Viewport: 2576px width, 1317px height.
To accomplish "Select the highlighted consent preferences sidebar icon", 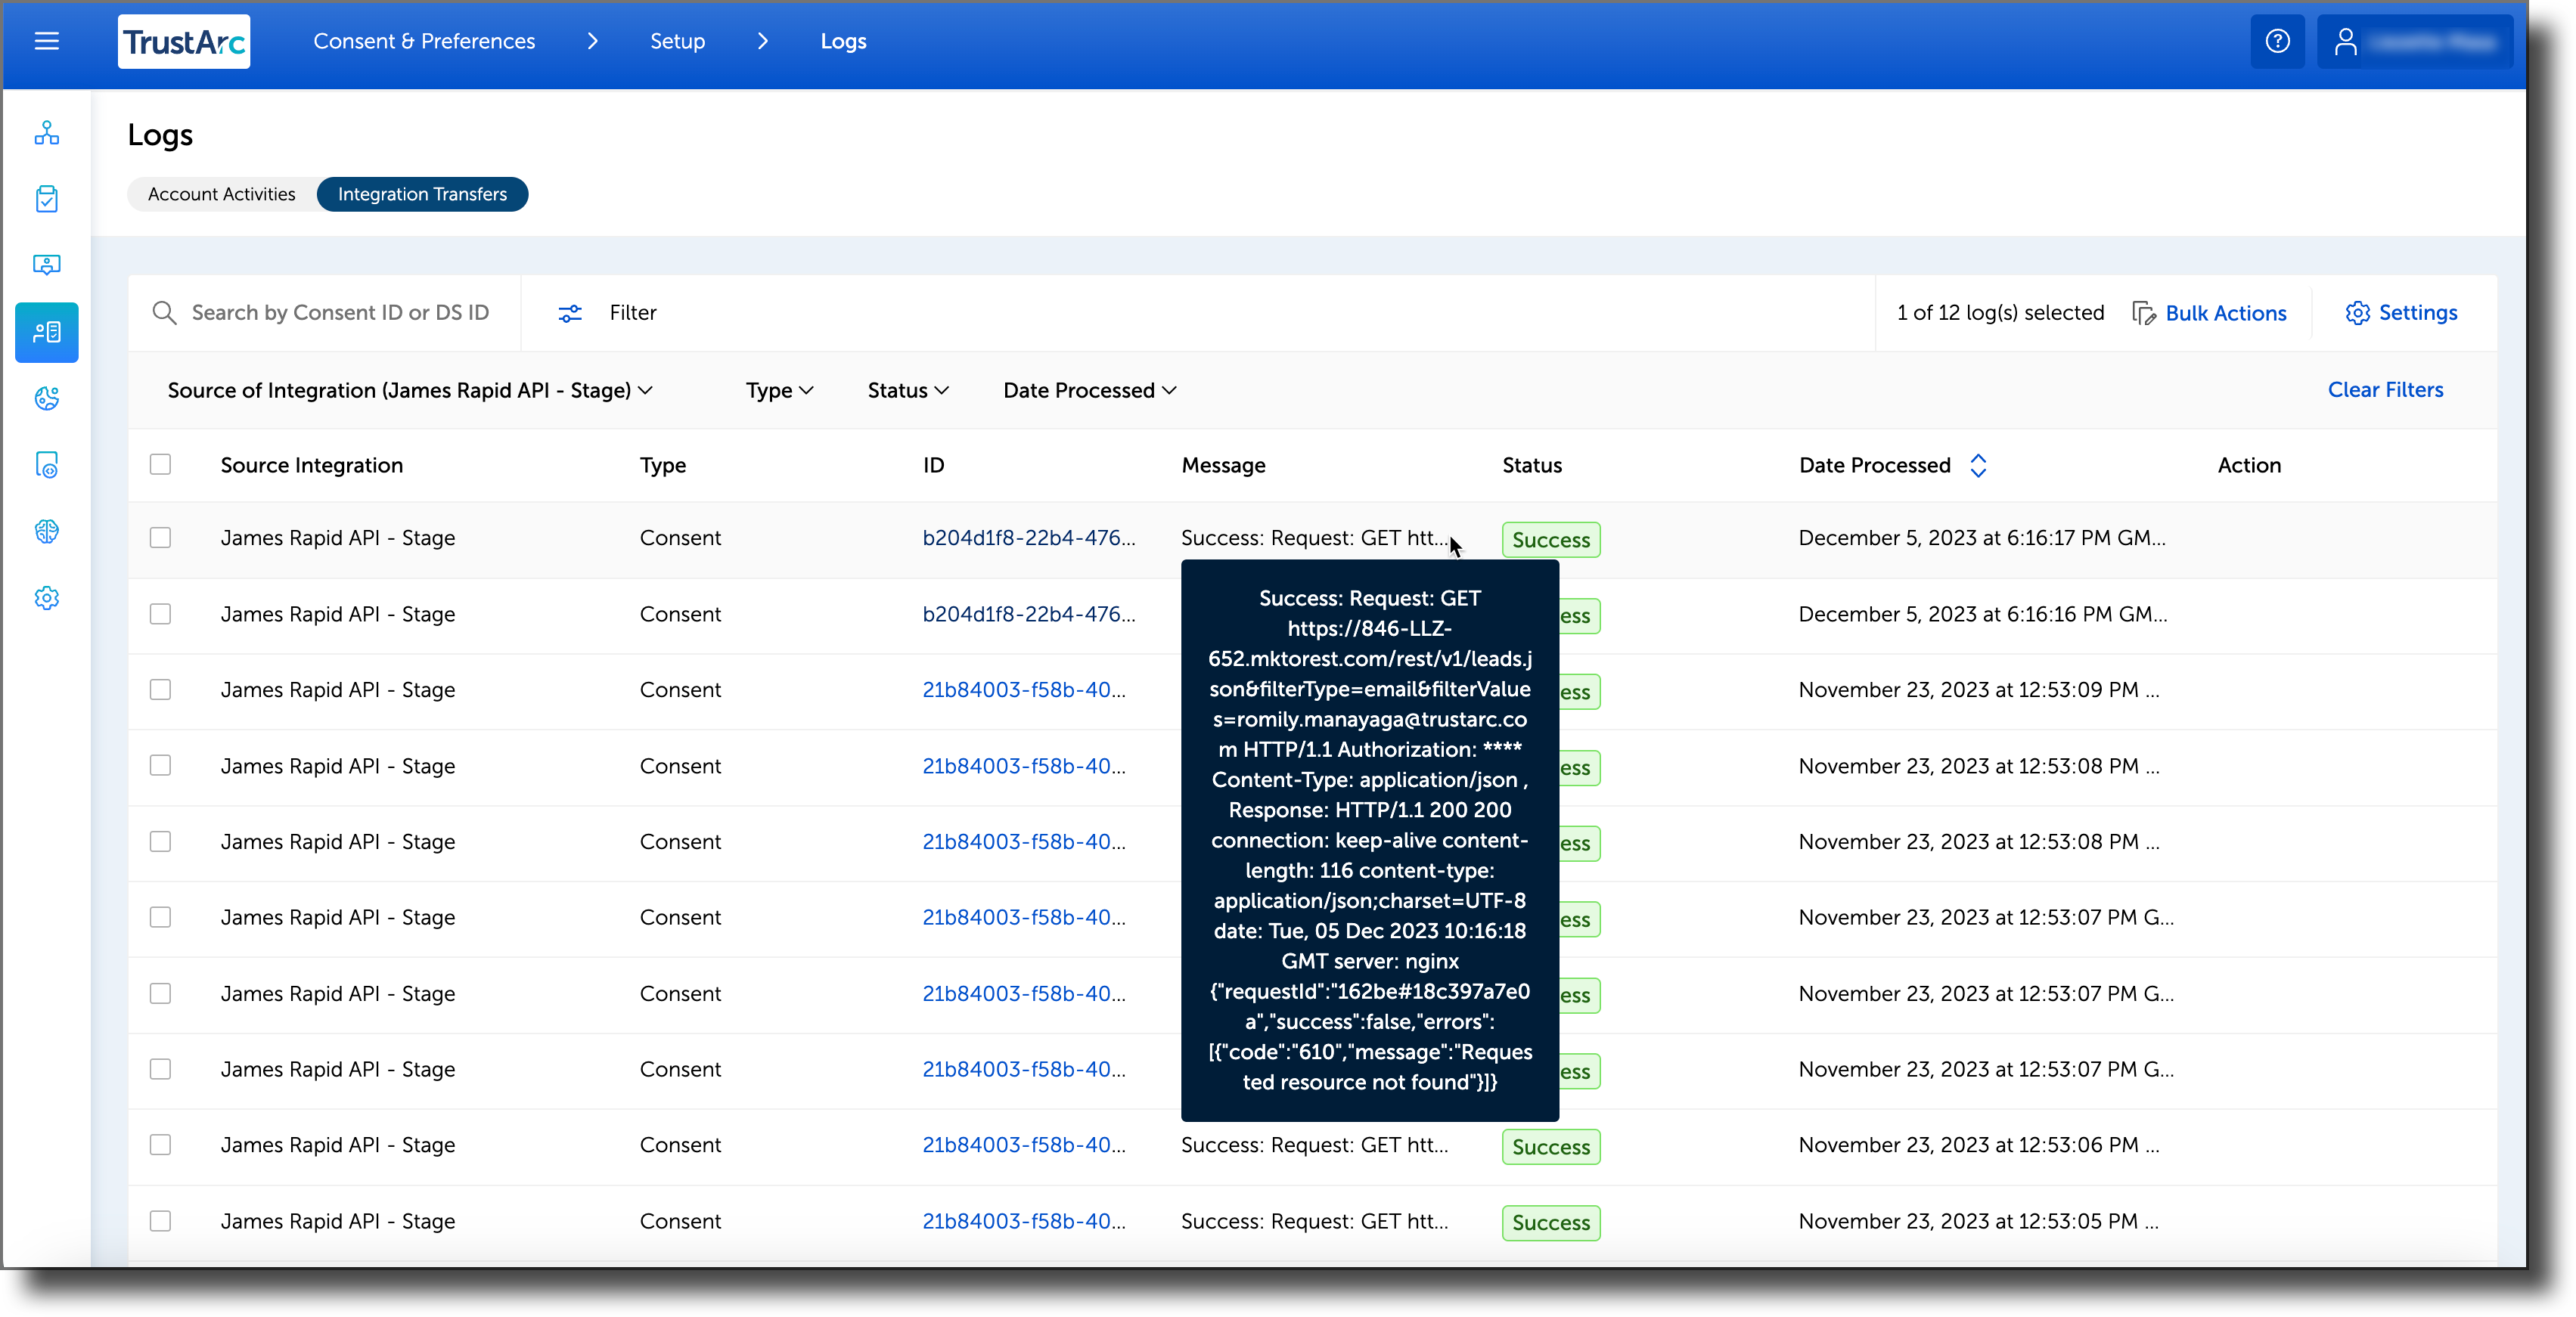I will point(47,332).
